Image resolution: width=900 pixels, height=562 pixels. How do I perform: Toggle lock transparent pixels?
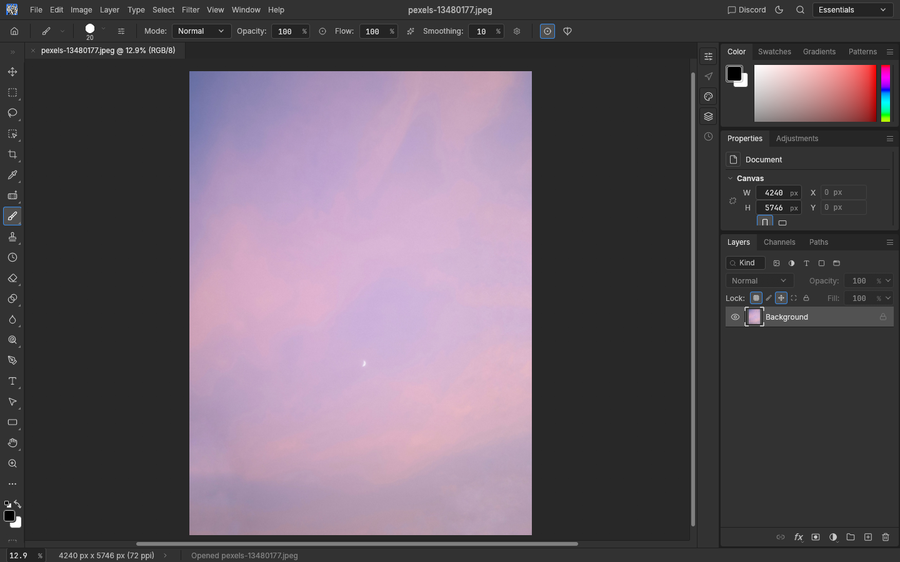coord(756,298)
